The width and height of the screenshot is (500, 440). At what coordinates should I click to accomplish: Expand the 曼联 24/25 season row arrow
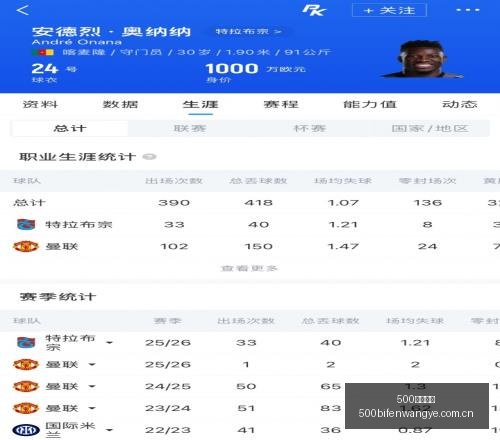click(x=92, y=387)
